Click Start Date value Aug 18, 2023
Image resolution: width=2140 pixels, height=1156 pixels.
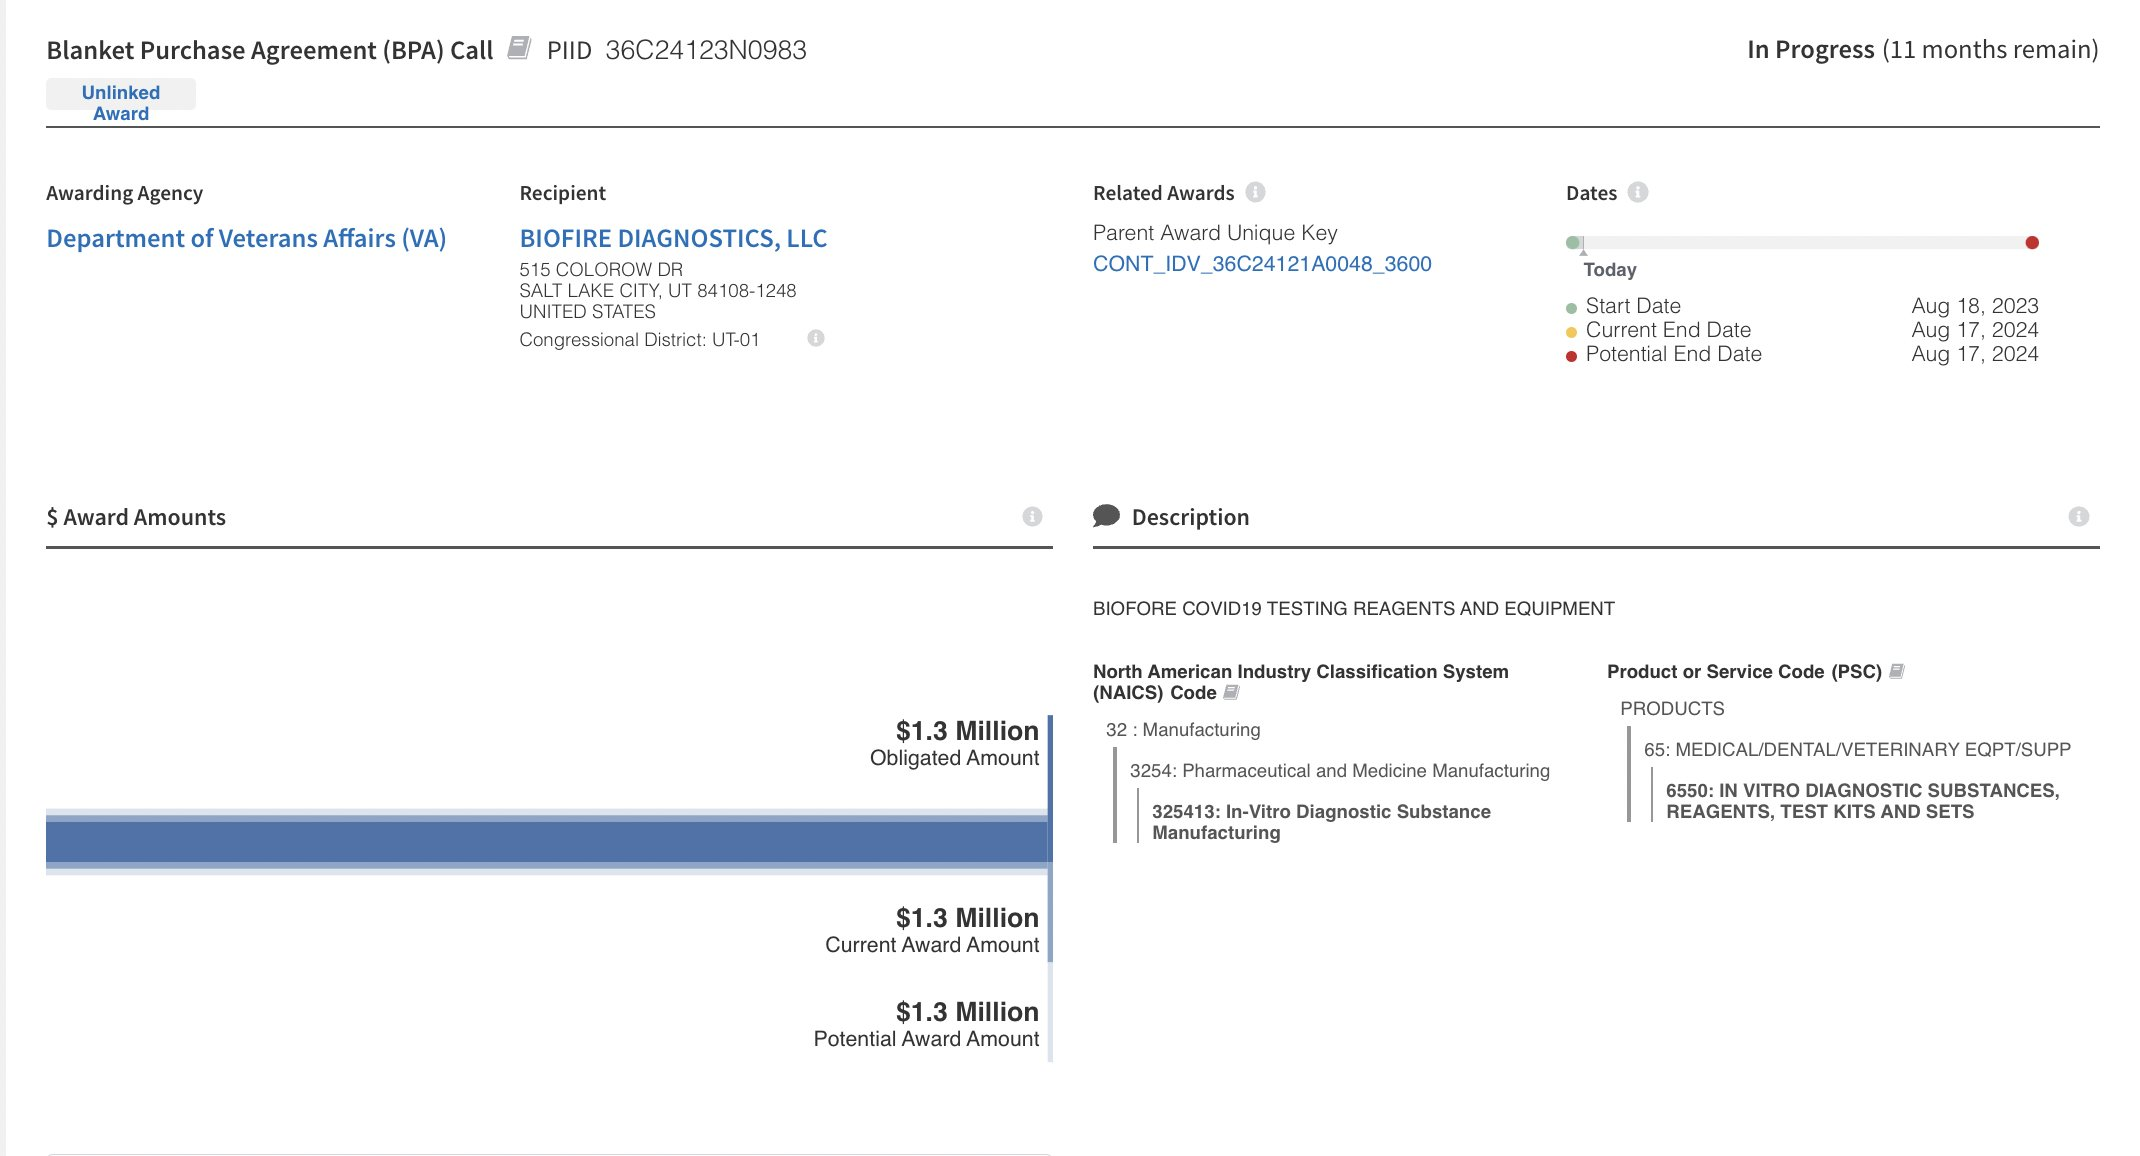[x=1974, y=306]
